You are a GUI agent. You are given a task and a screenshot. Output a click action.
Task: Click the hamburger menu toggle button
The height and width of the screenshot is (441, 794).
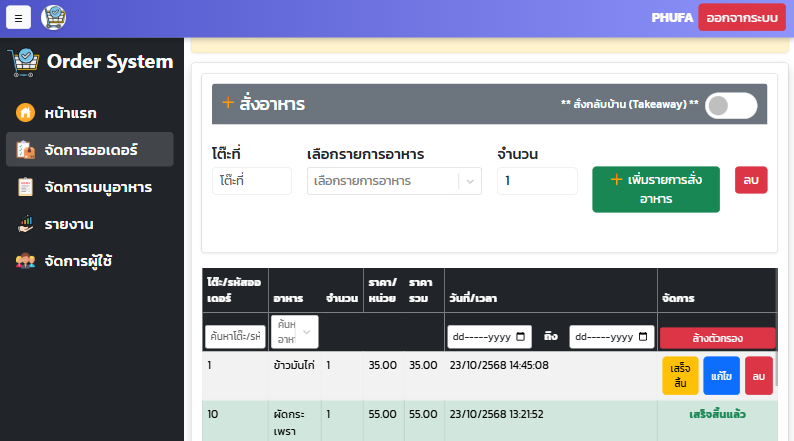[x=18, y=18]
